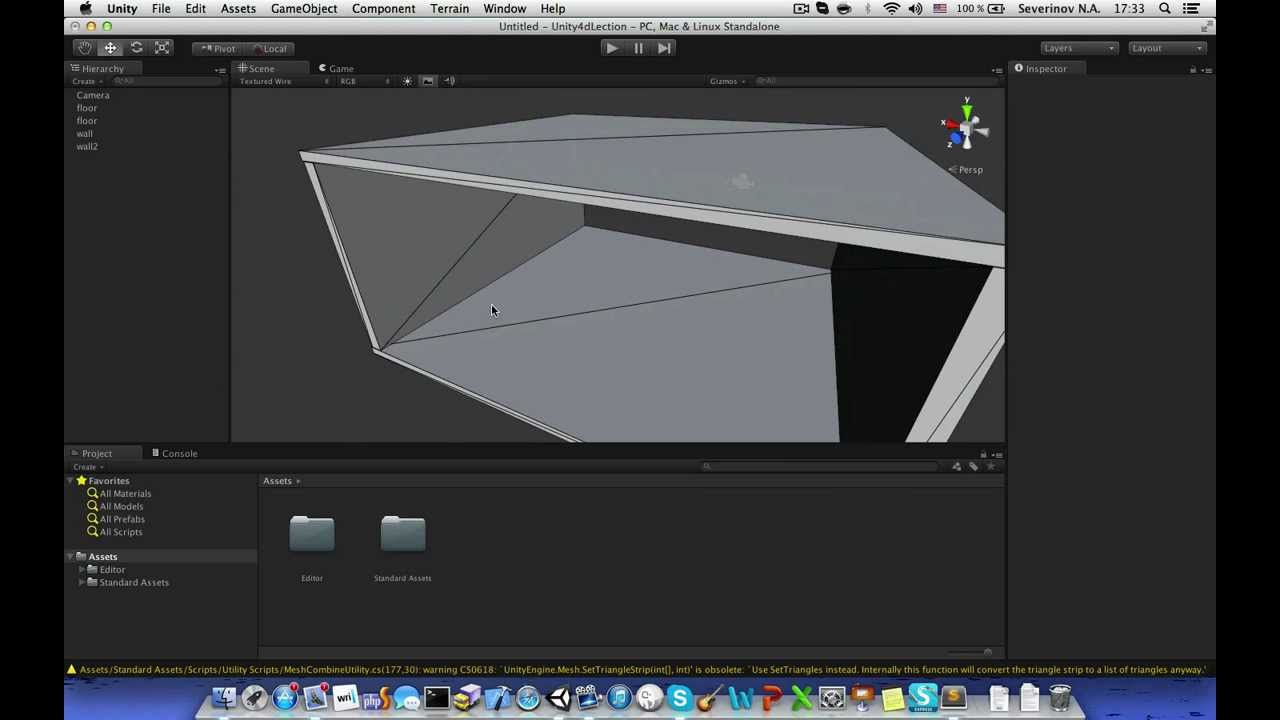Expand the Editor folder in tree
This screenshot has width=1280, height=720.
82,570
